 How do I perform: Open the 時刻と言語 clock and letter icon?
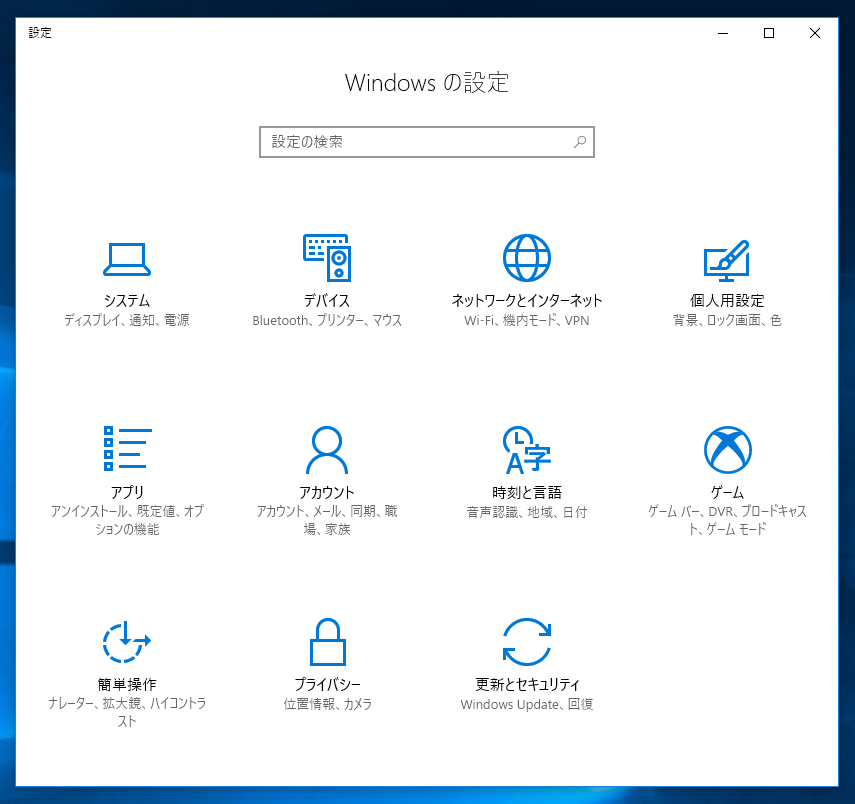[527, 450]
